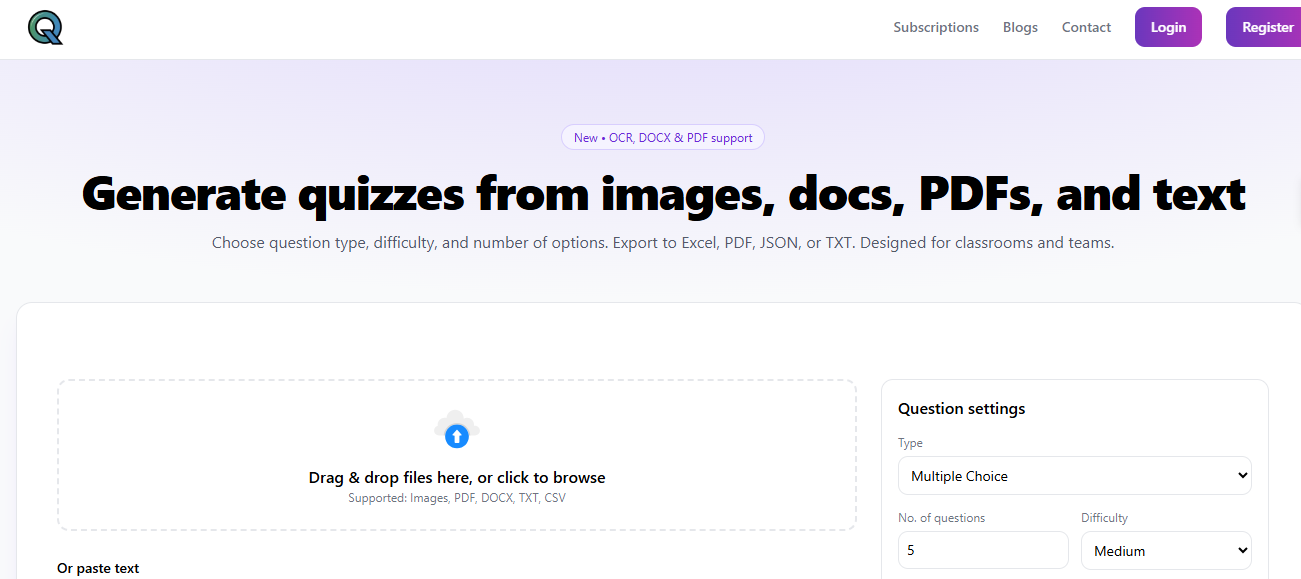Image resolution: width=1301 pixels, height=579 pixels.
Task: Click the Login button
Action: click(1168, 27)
